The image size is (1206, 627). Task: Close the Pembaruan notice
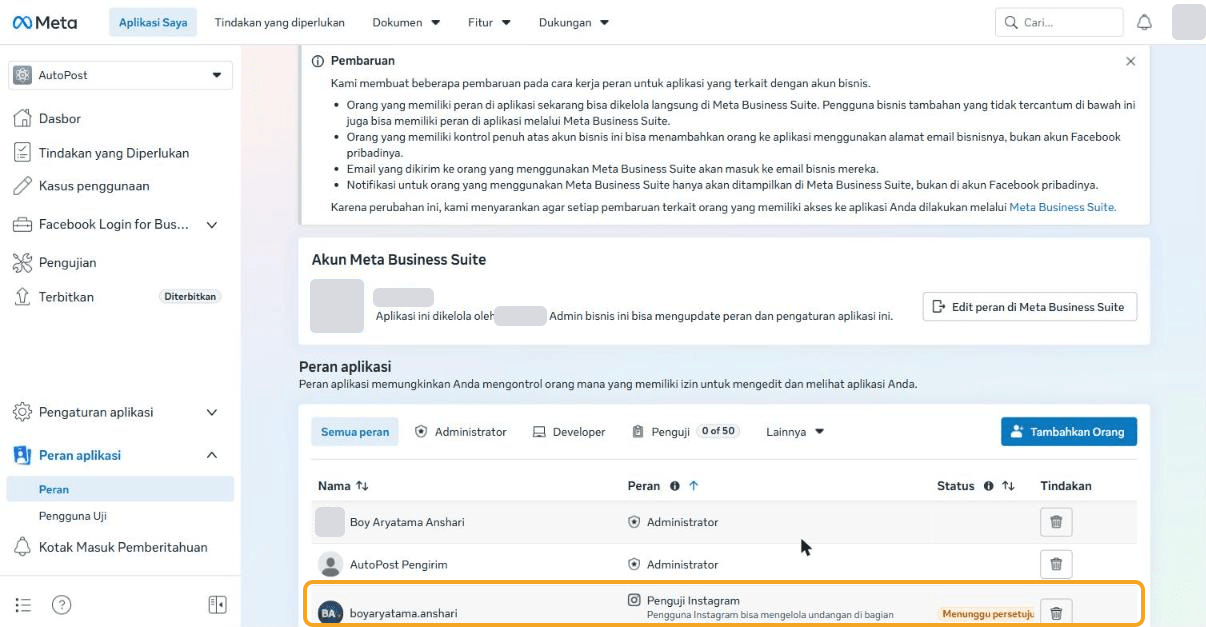click(1131, 61)
